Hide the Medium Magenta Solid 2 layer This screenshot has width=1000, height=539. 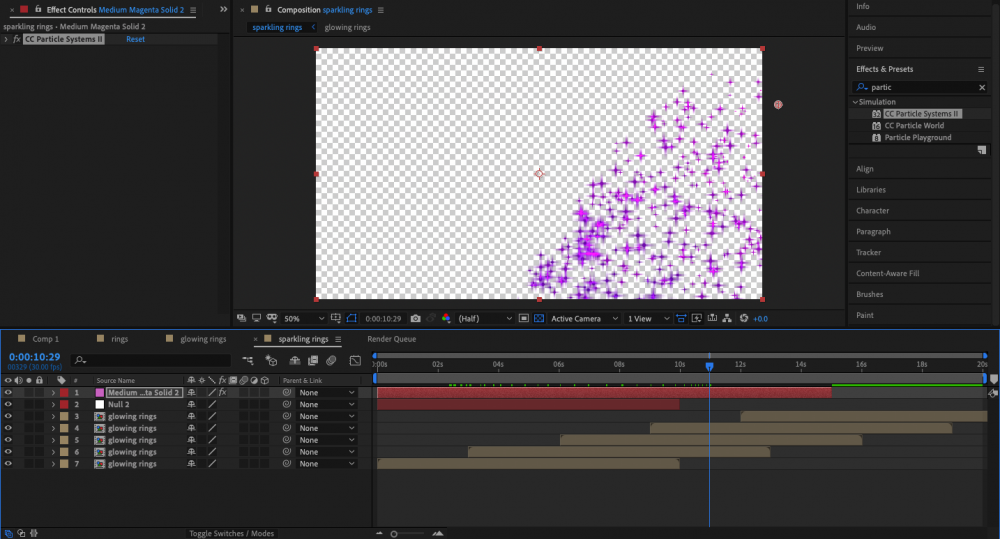8,393
